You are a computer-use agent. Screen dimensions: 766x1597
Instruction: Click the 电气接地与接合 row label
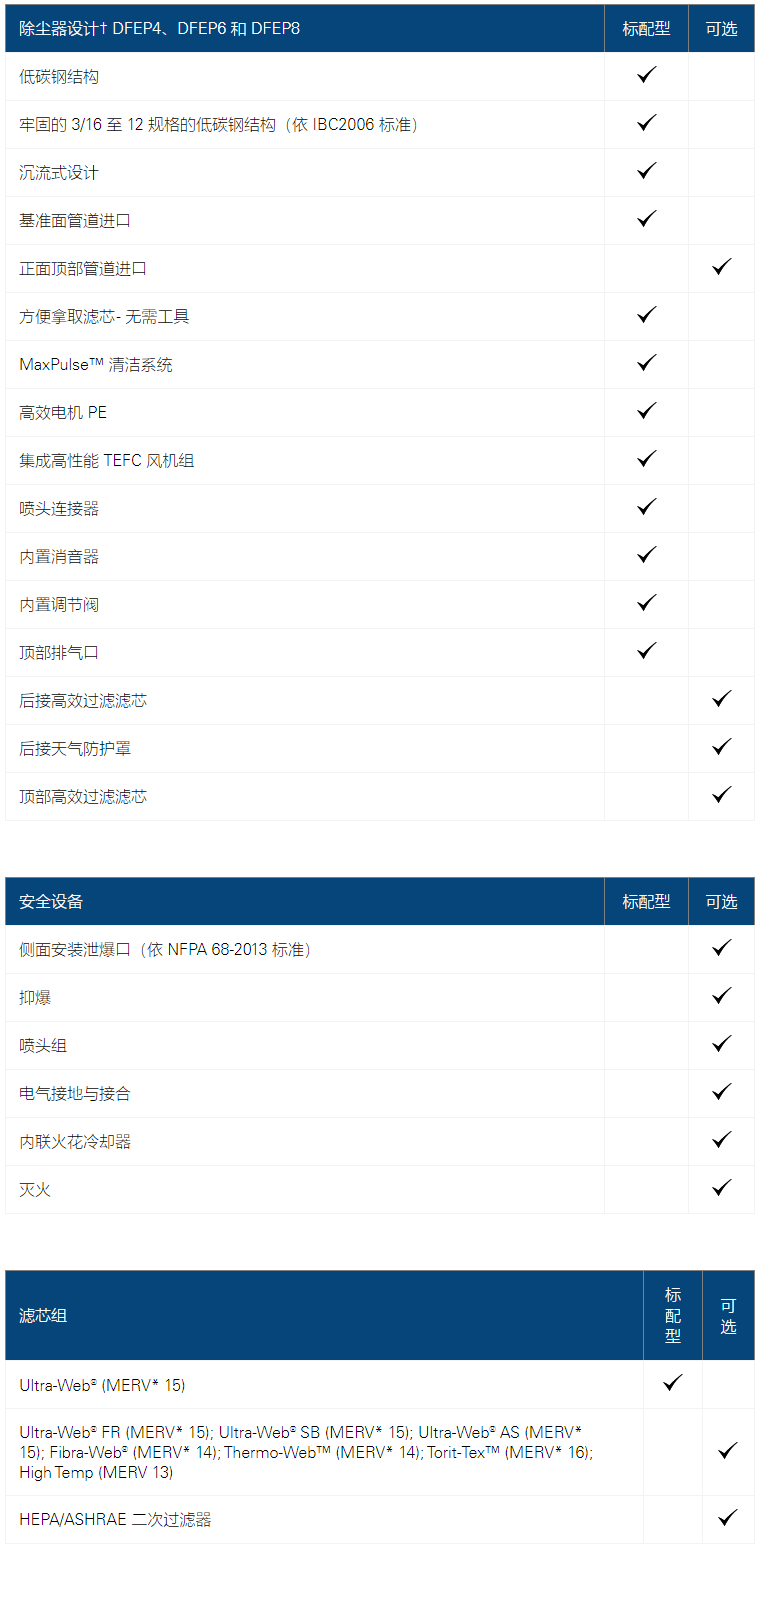[x=75, y=1094]
